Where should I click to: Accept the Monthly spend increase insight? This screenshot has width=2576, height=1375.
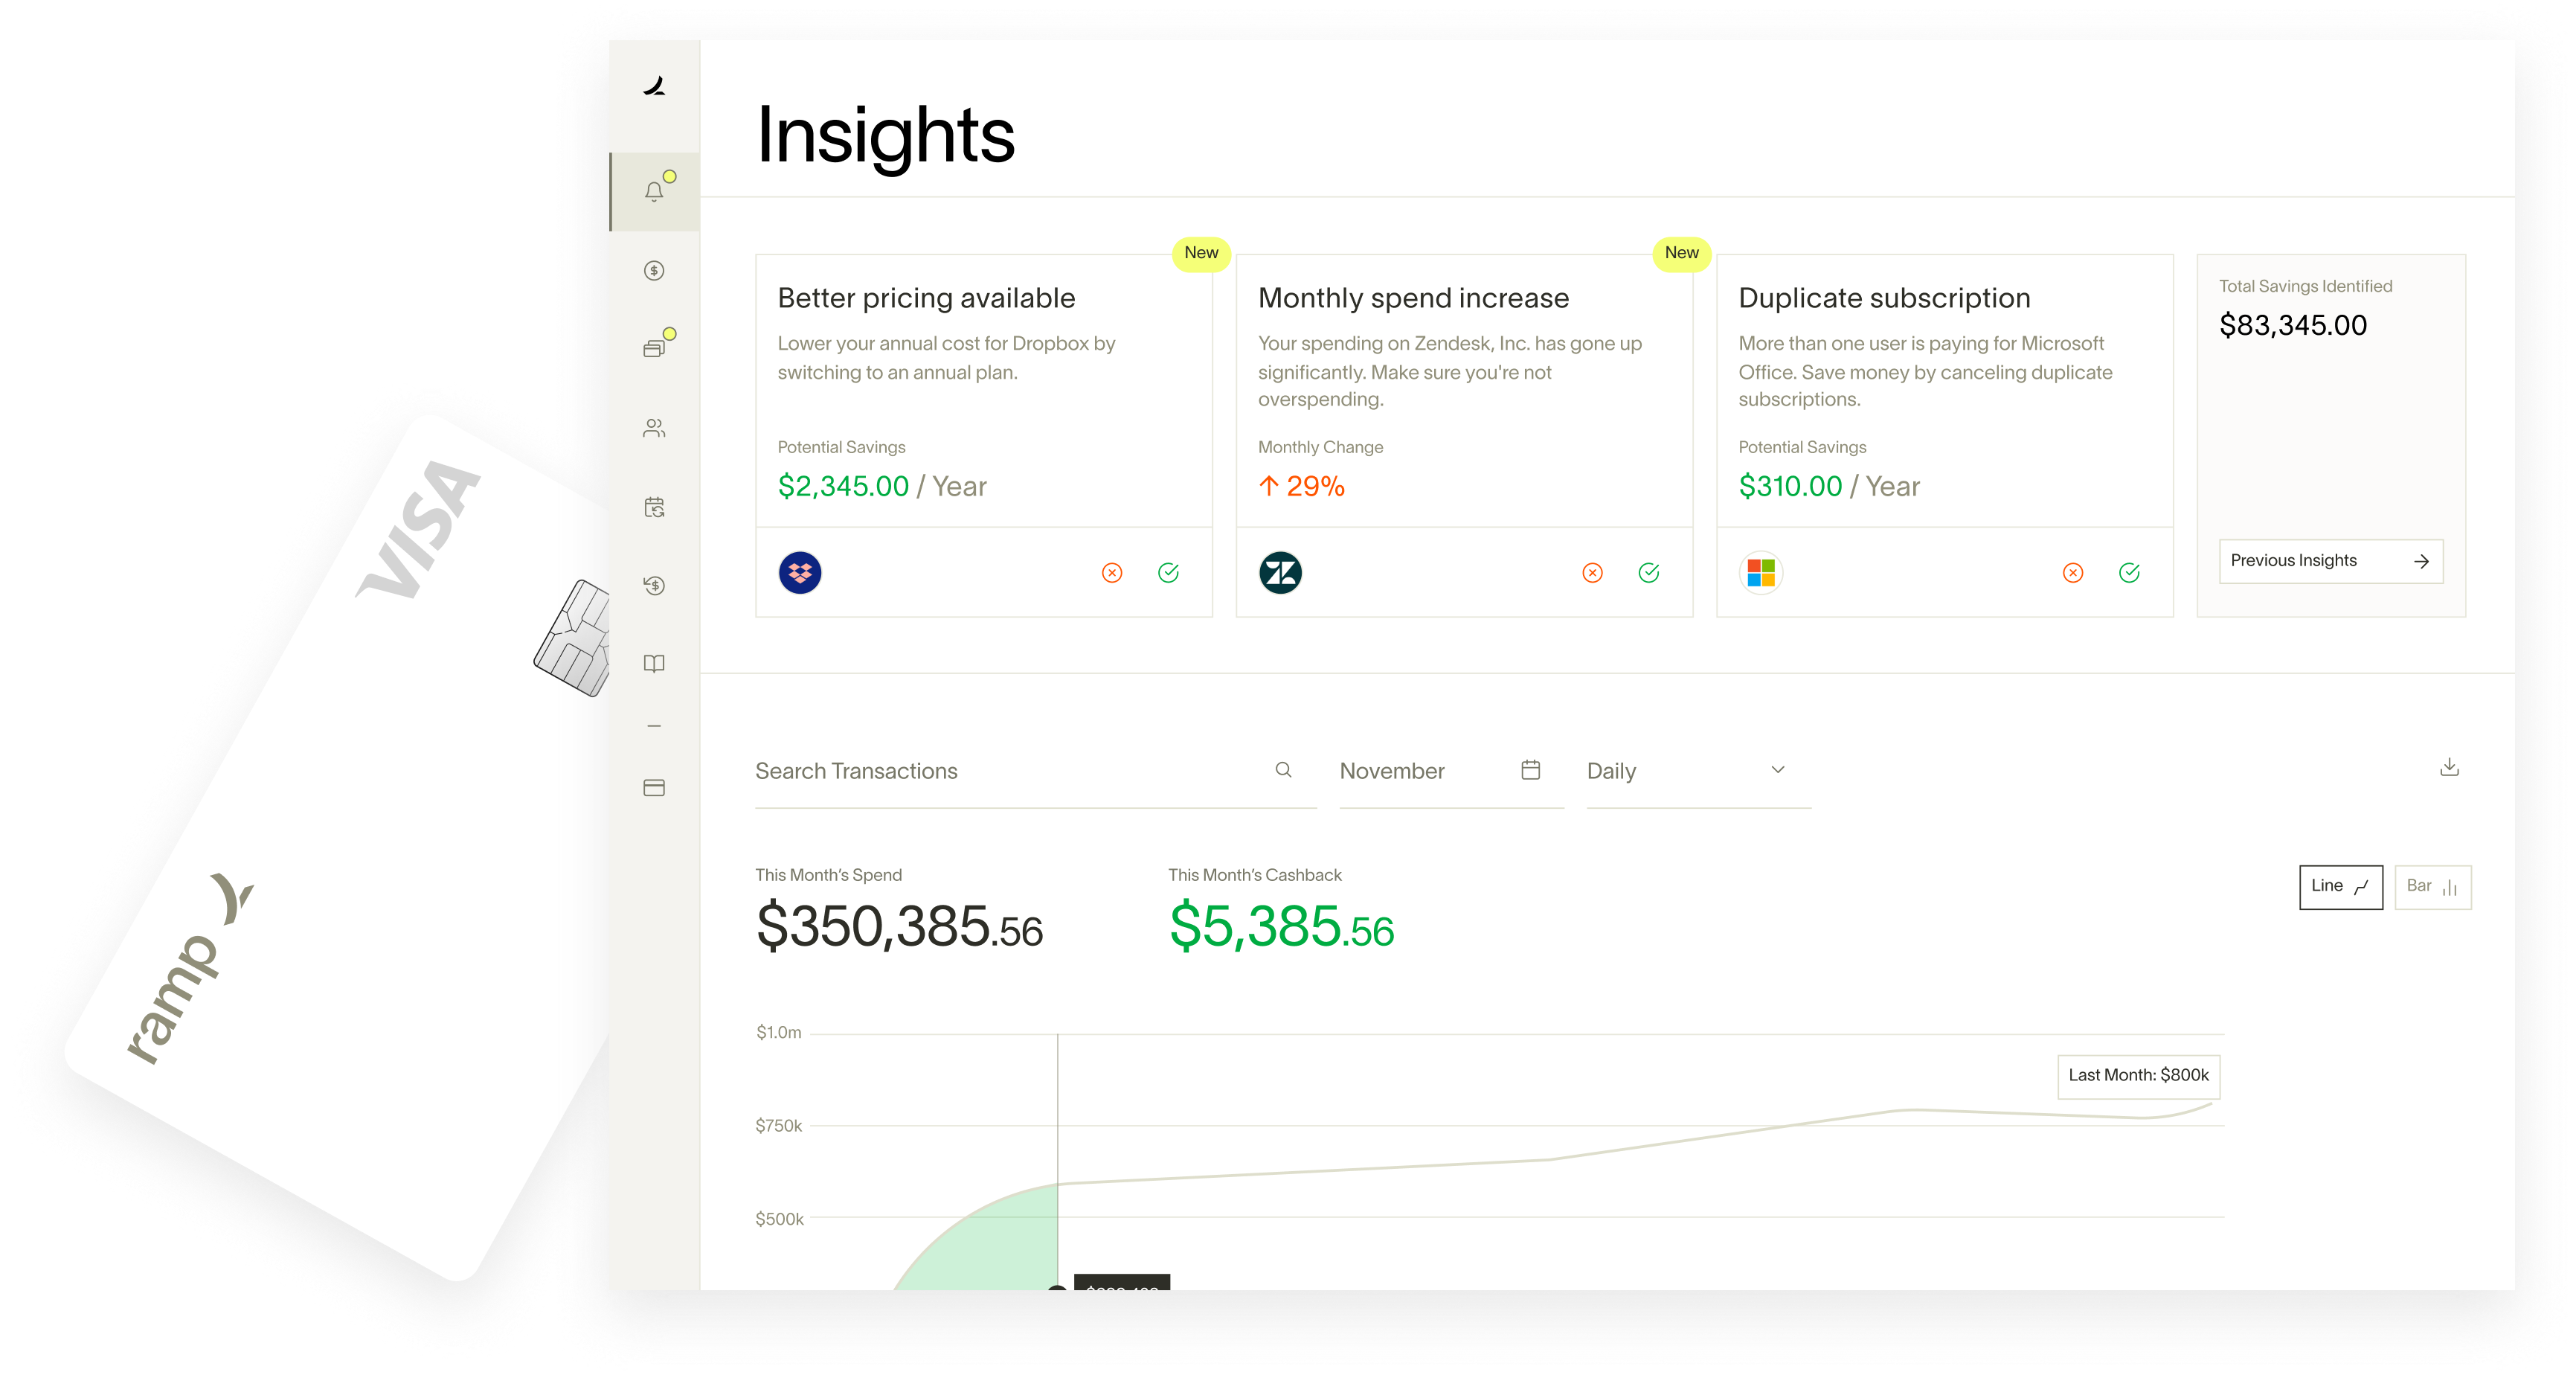[1649, 573]
